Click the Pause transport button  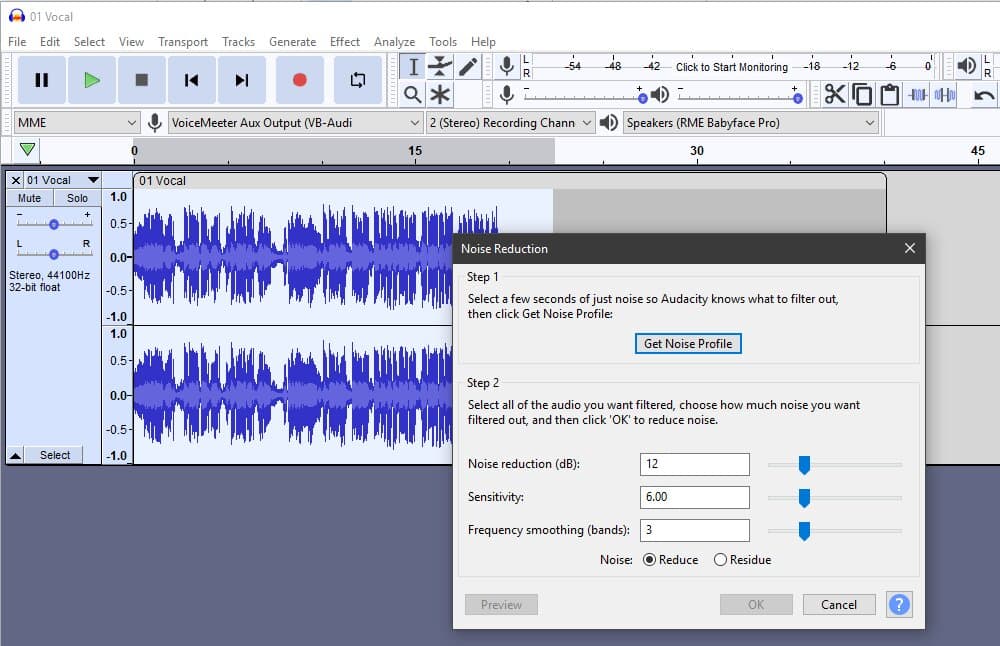coord(41,80)
